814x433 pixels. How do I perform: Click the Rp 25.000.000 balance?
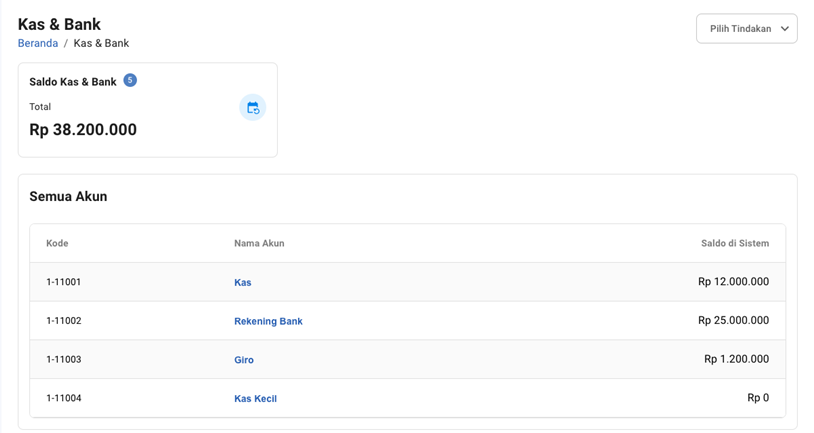733,321
